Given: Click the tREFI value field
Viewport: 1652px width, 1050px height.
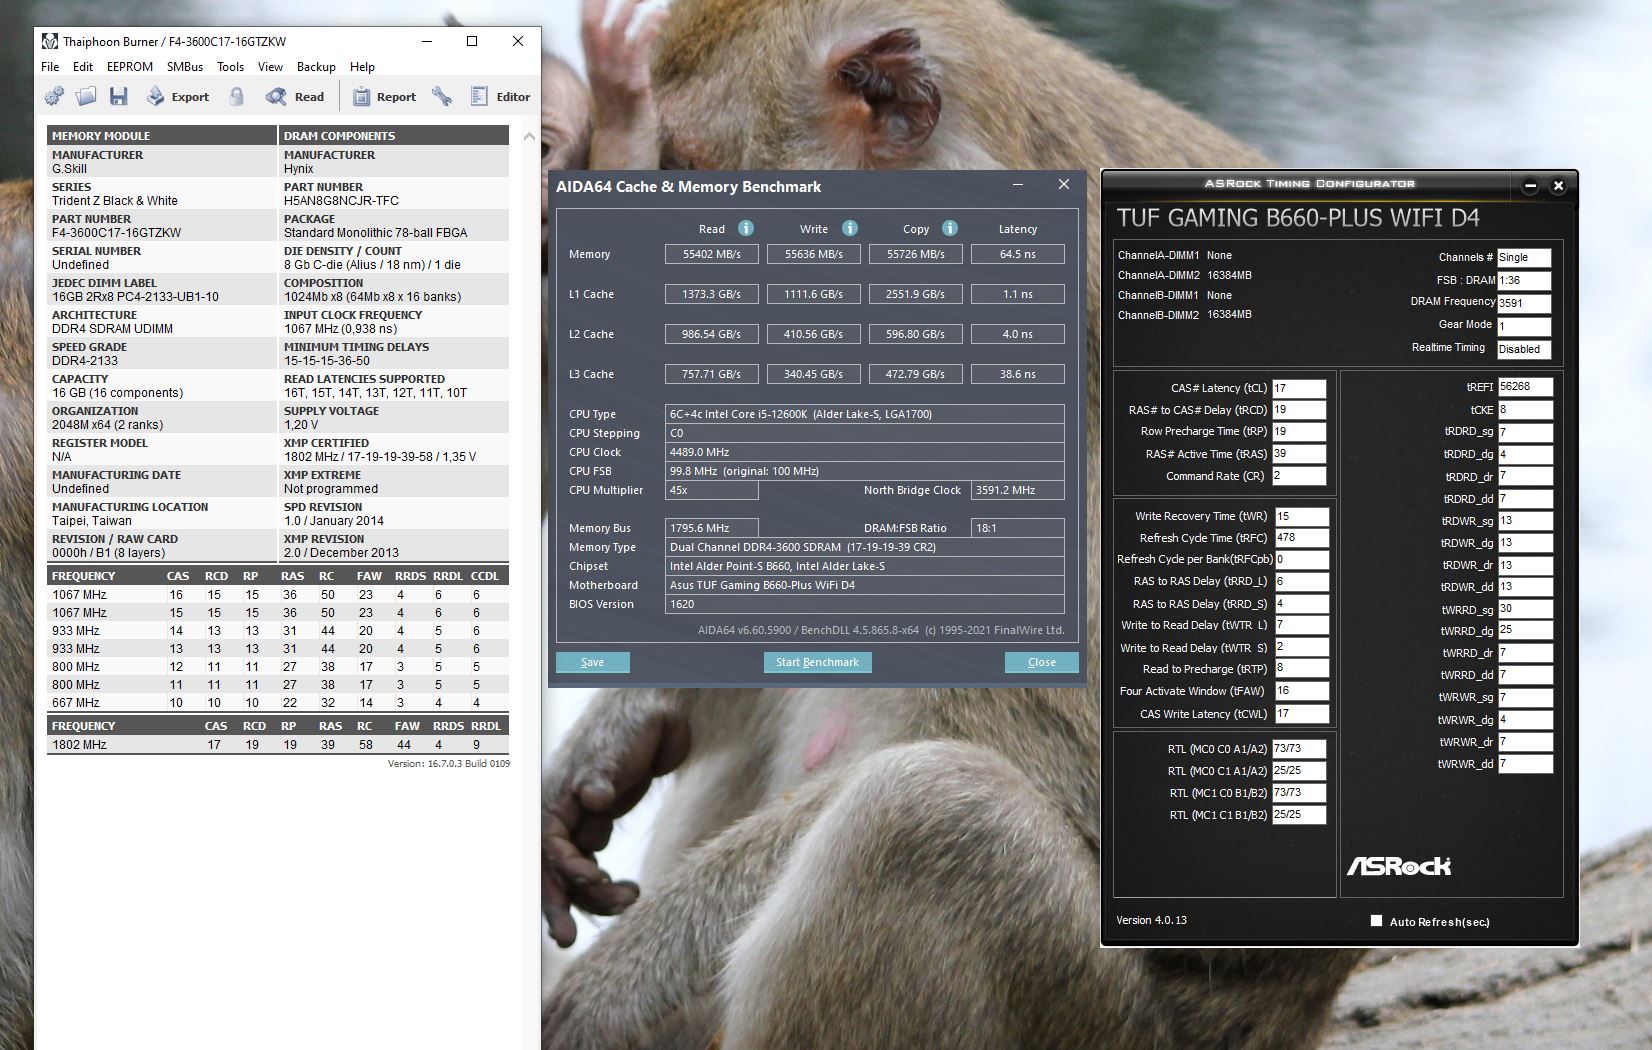Looking at the screenshot, I should (x=1525, y=386).
